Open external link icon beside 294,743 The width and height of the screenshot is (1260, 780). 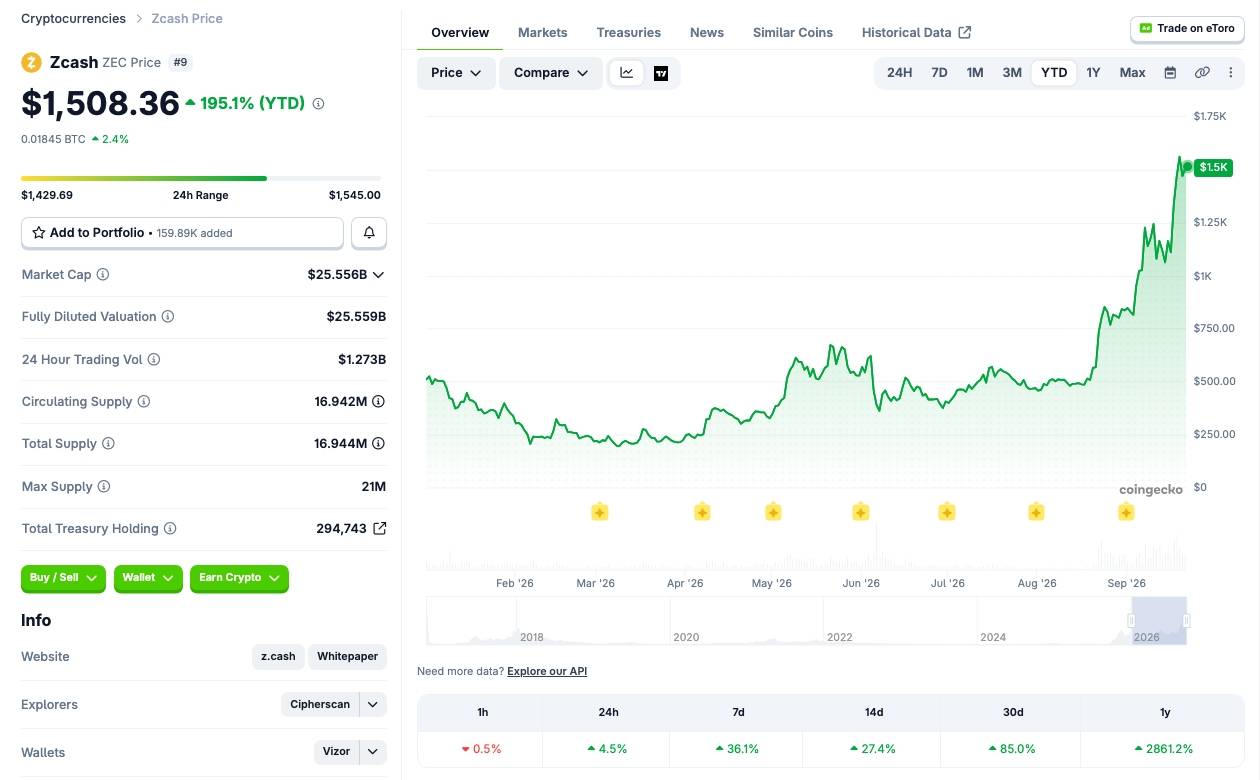click(x=380, y=528)
